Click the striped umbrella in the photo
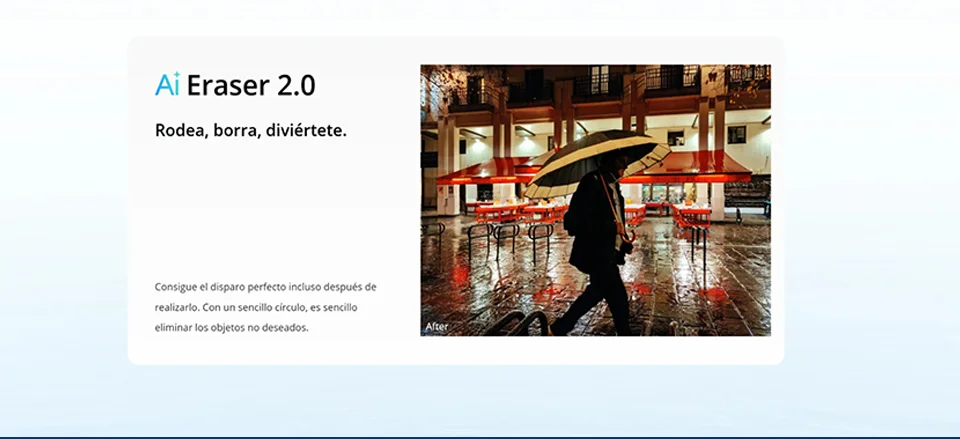Screen dimensions: 960x439 pos(597,160)
